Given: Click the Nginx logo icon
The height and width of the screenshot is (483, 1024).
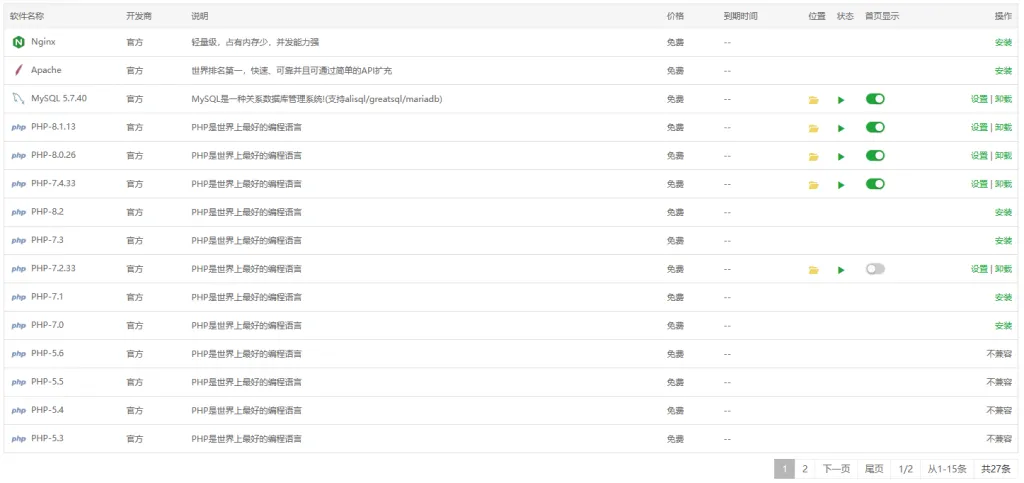Looking at the screenshot, I should 18,42.
